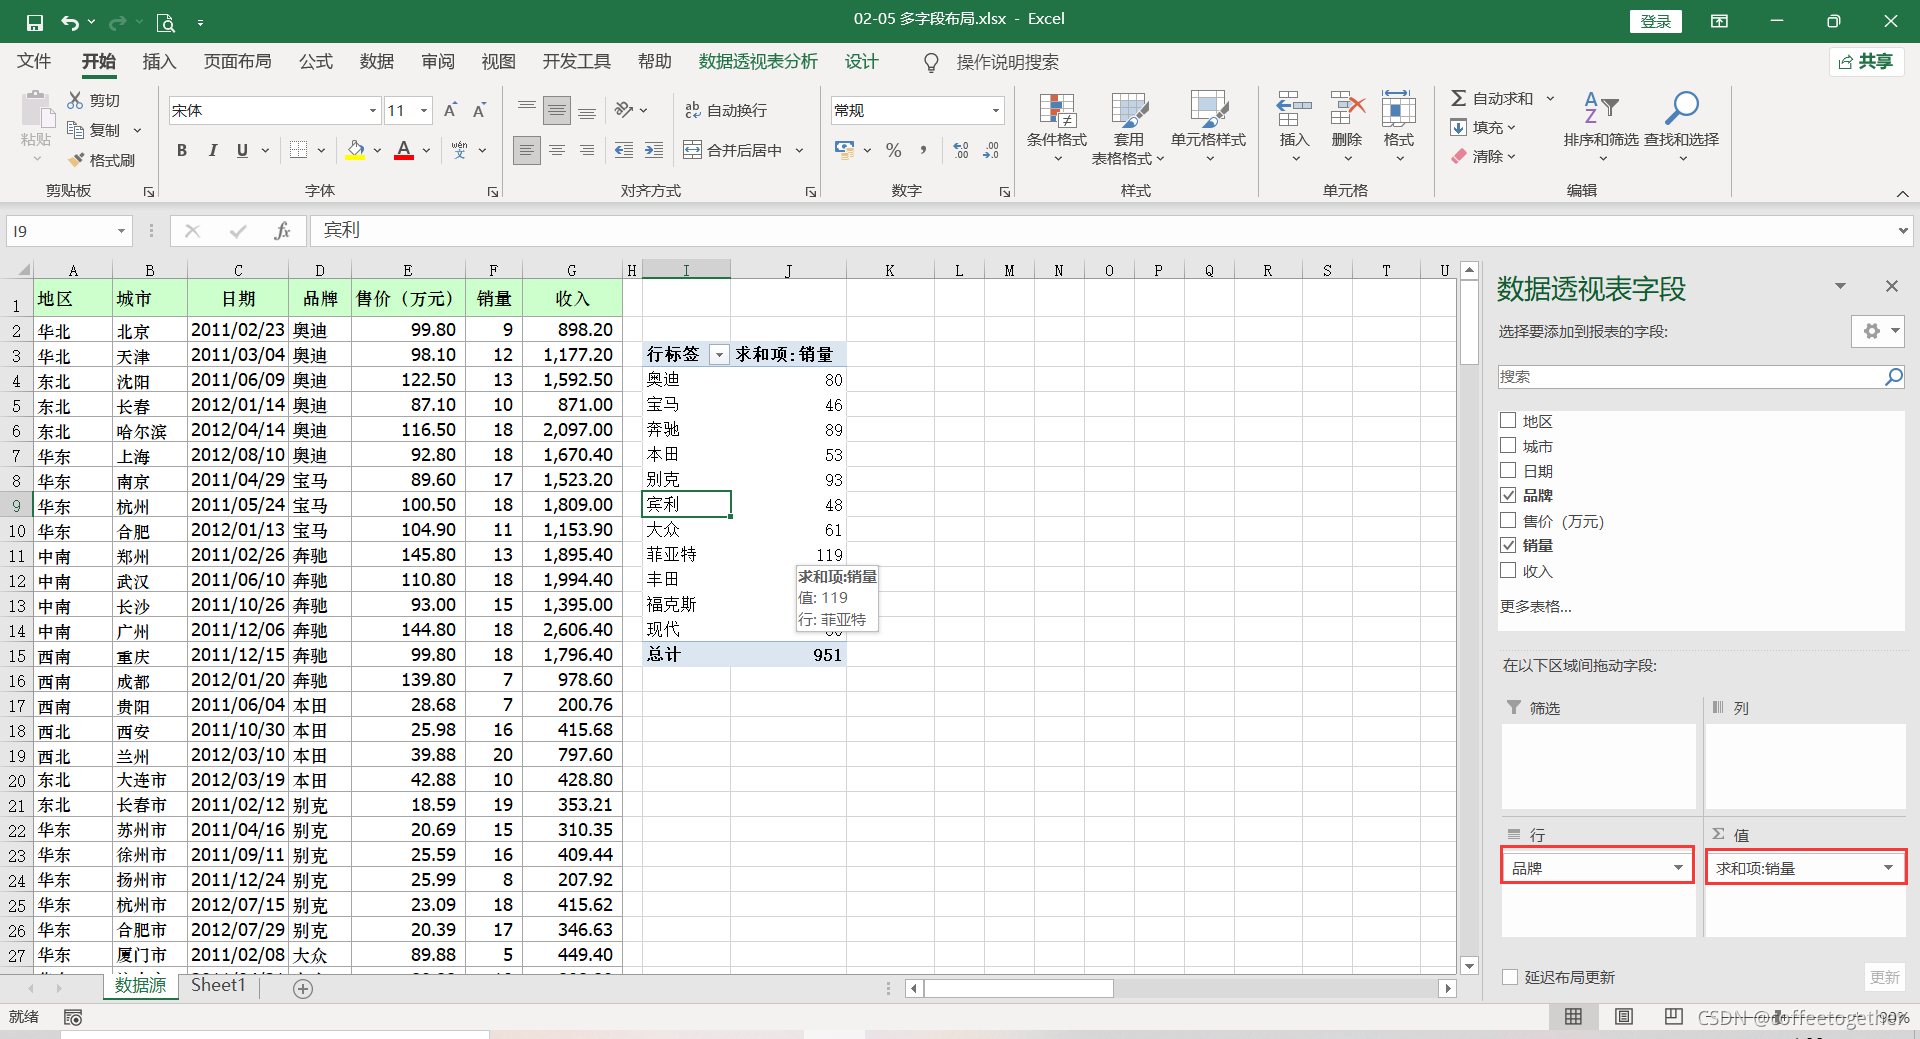Click the pivot field search box
Viewport: 1920px width, 1039px height.
1690,377
